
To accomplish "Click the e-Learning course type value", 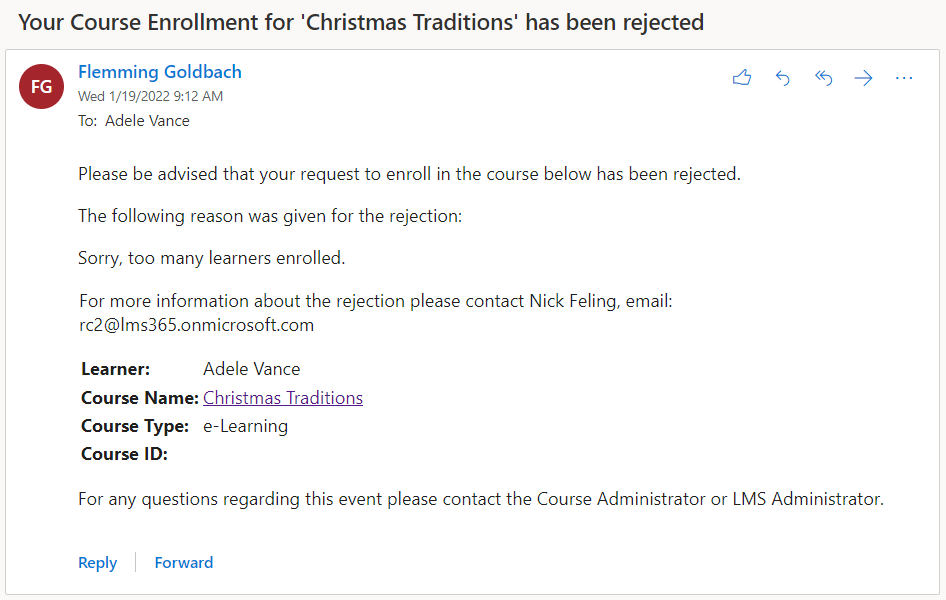I will pyautogui.click(x=245, y=426).
